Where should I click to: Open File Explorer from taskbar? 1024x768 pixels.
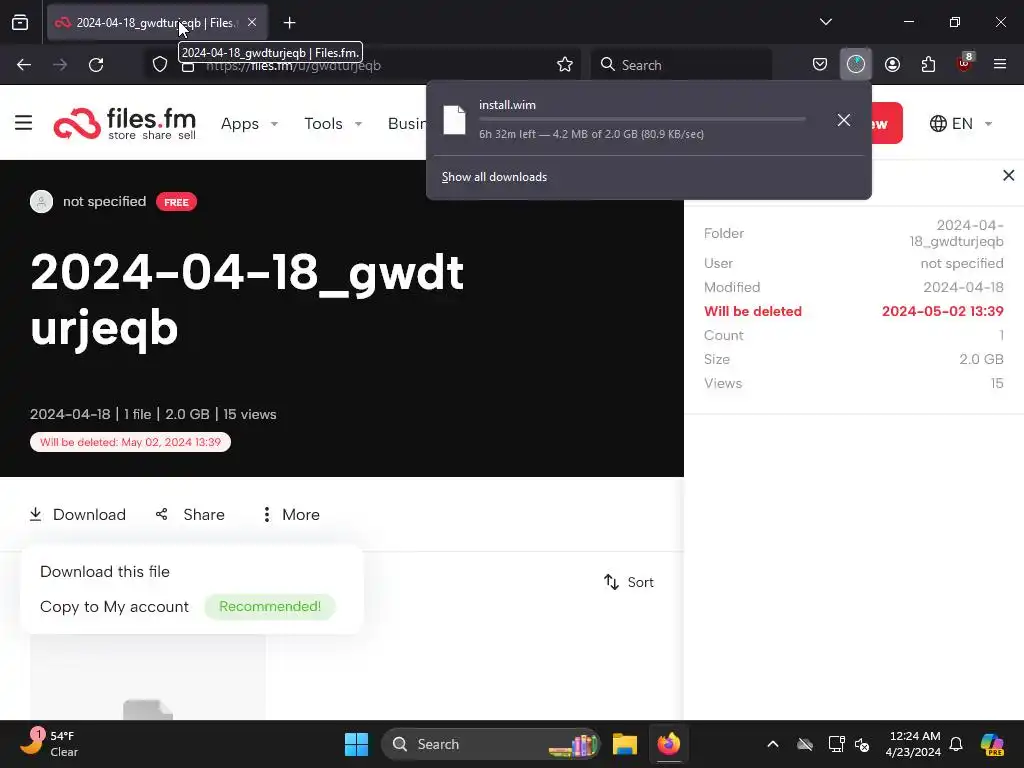click(625, 744)
